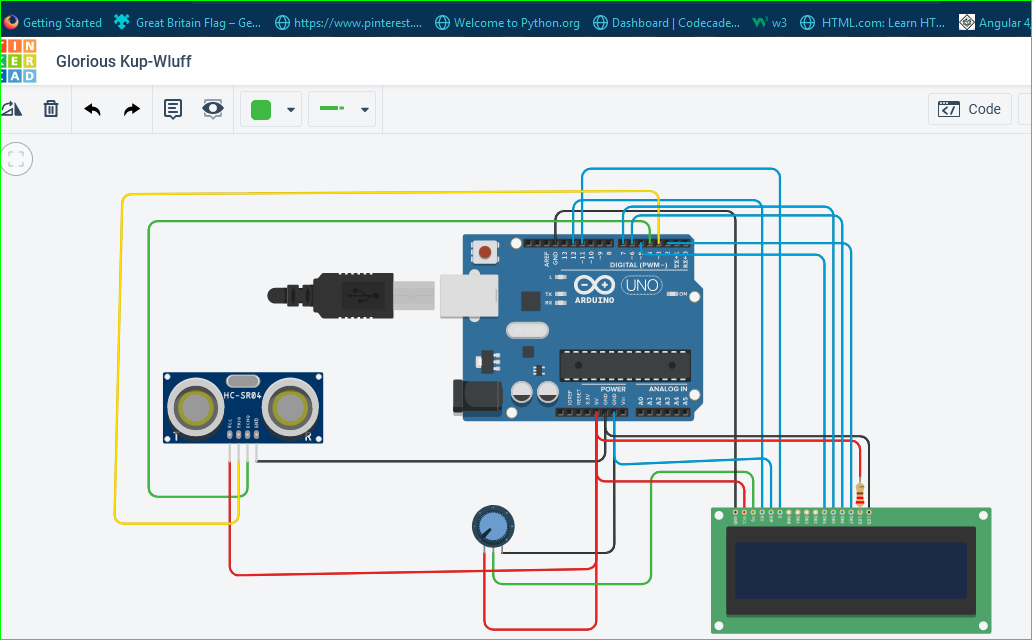Select the HC-SR04 ultrasonic sensor

[x=243, y=408]
